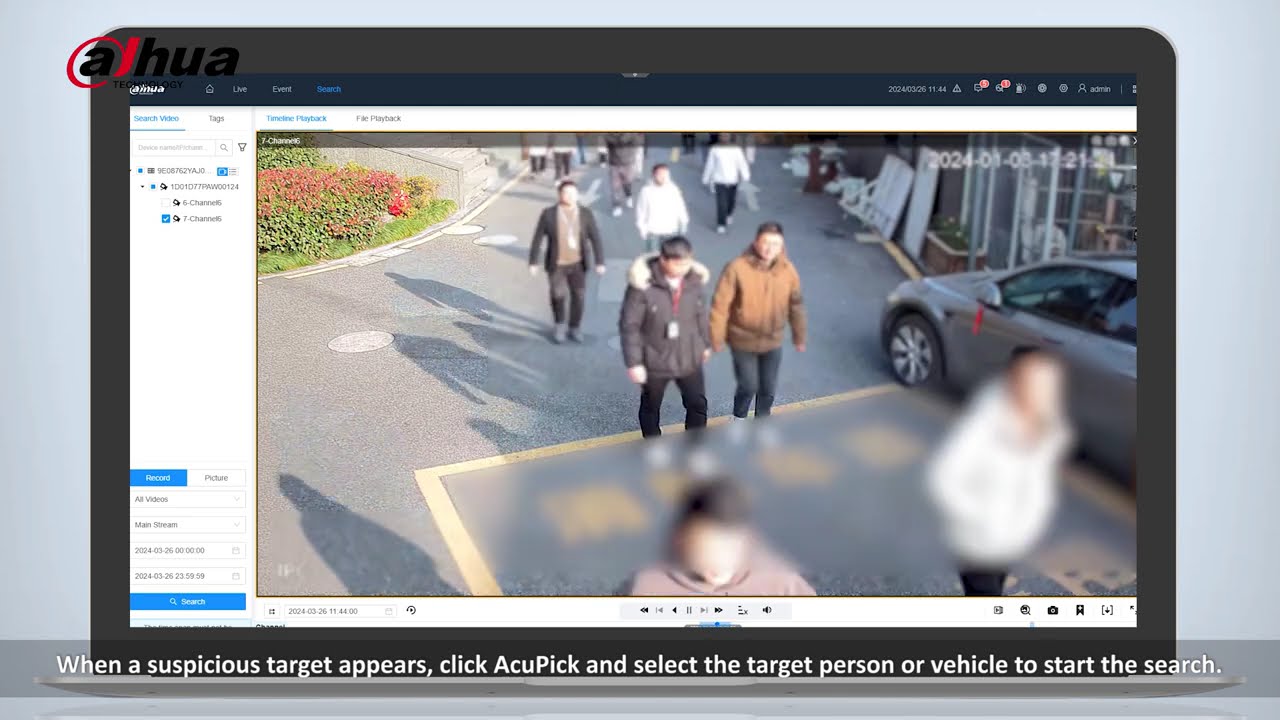Click the fast forward button
The height and width of the screenshot is (720, 1280).
pos(719,610)
